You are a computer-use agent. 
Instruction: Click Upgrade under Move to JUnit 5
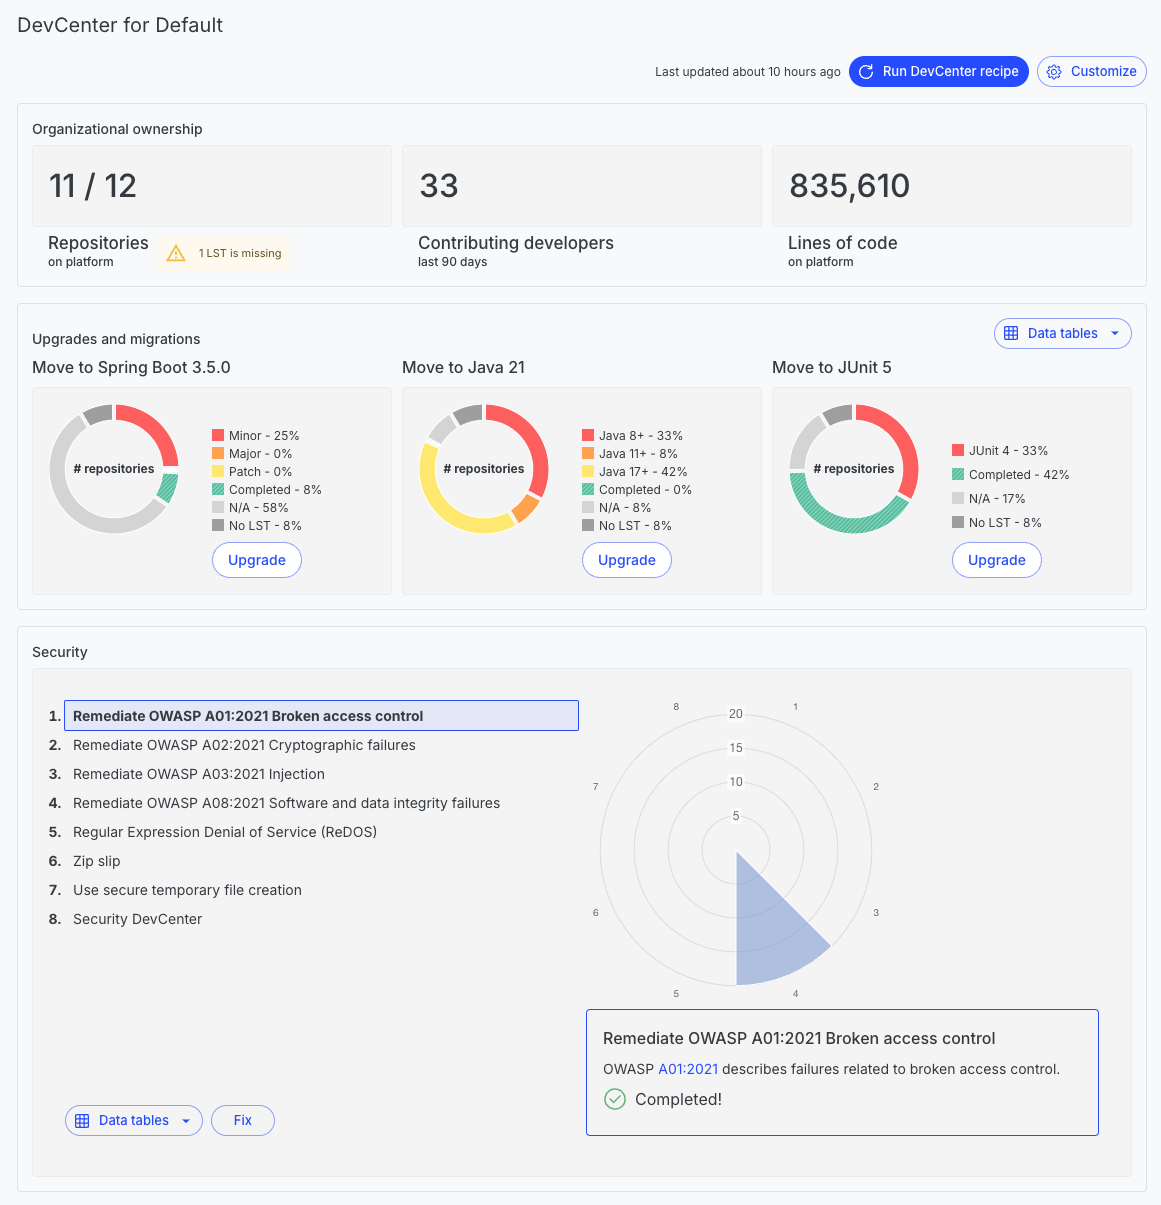coord(997,560)
